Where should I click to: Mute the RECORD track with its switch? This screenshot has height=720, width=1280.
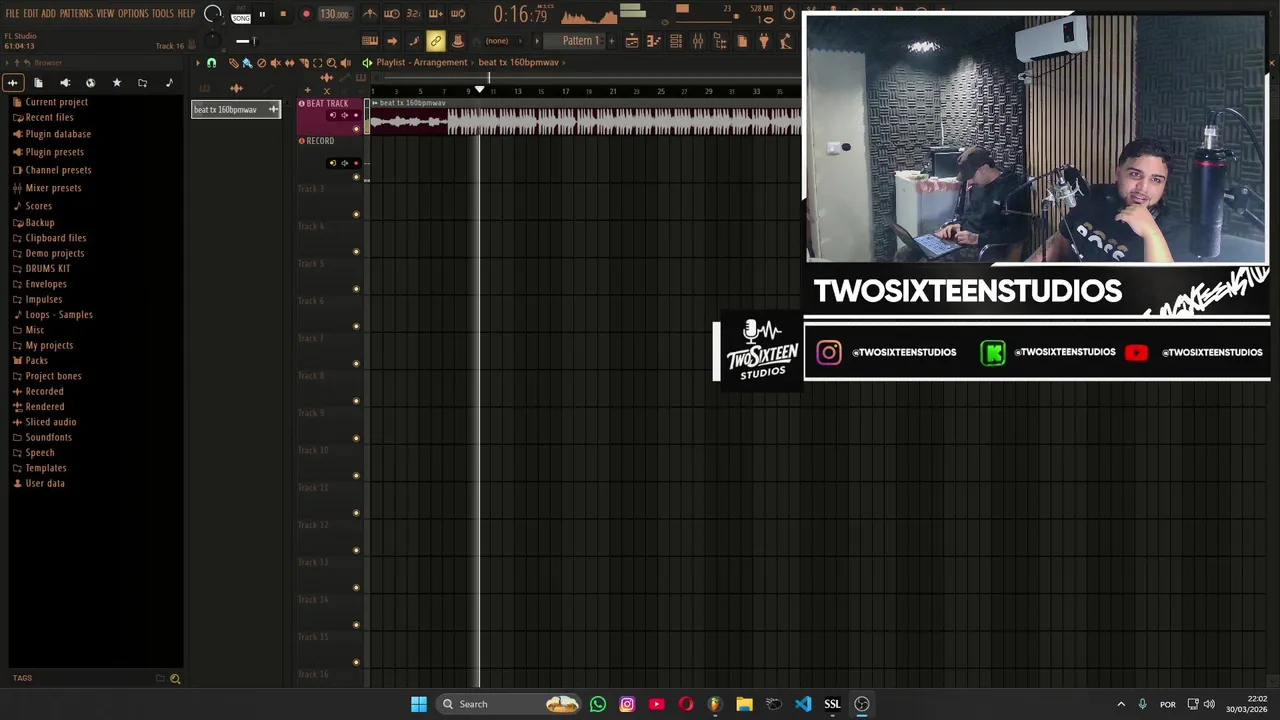(x=356, y=177)
